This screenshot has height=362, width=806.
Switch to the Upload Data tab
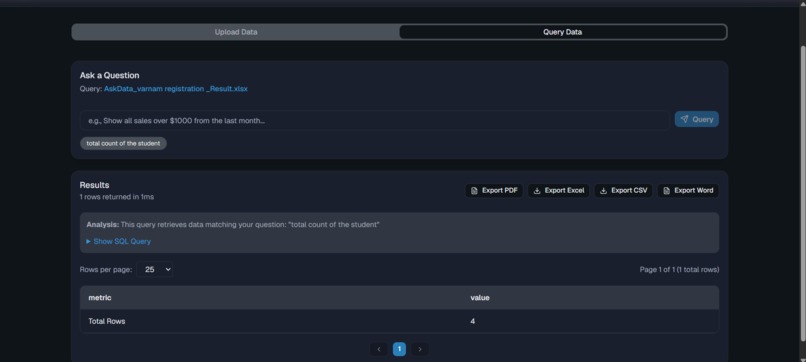(236, 32)
